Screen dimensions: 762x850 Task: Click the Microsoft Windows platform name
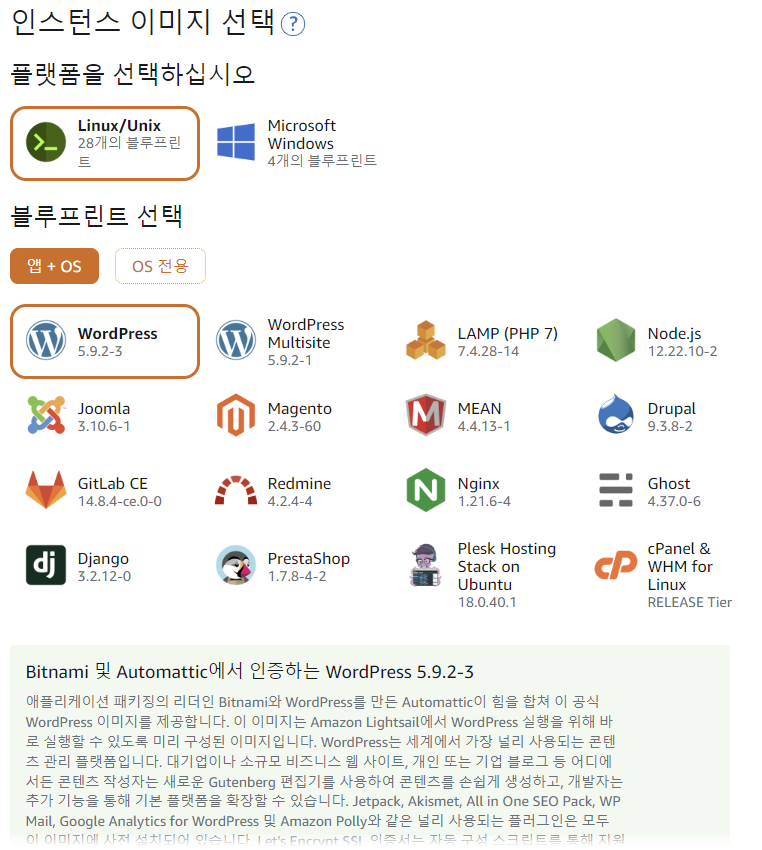pyautogui.click(x=302, y=134)
